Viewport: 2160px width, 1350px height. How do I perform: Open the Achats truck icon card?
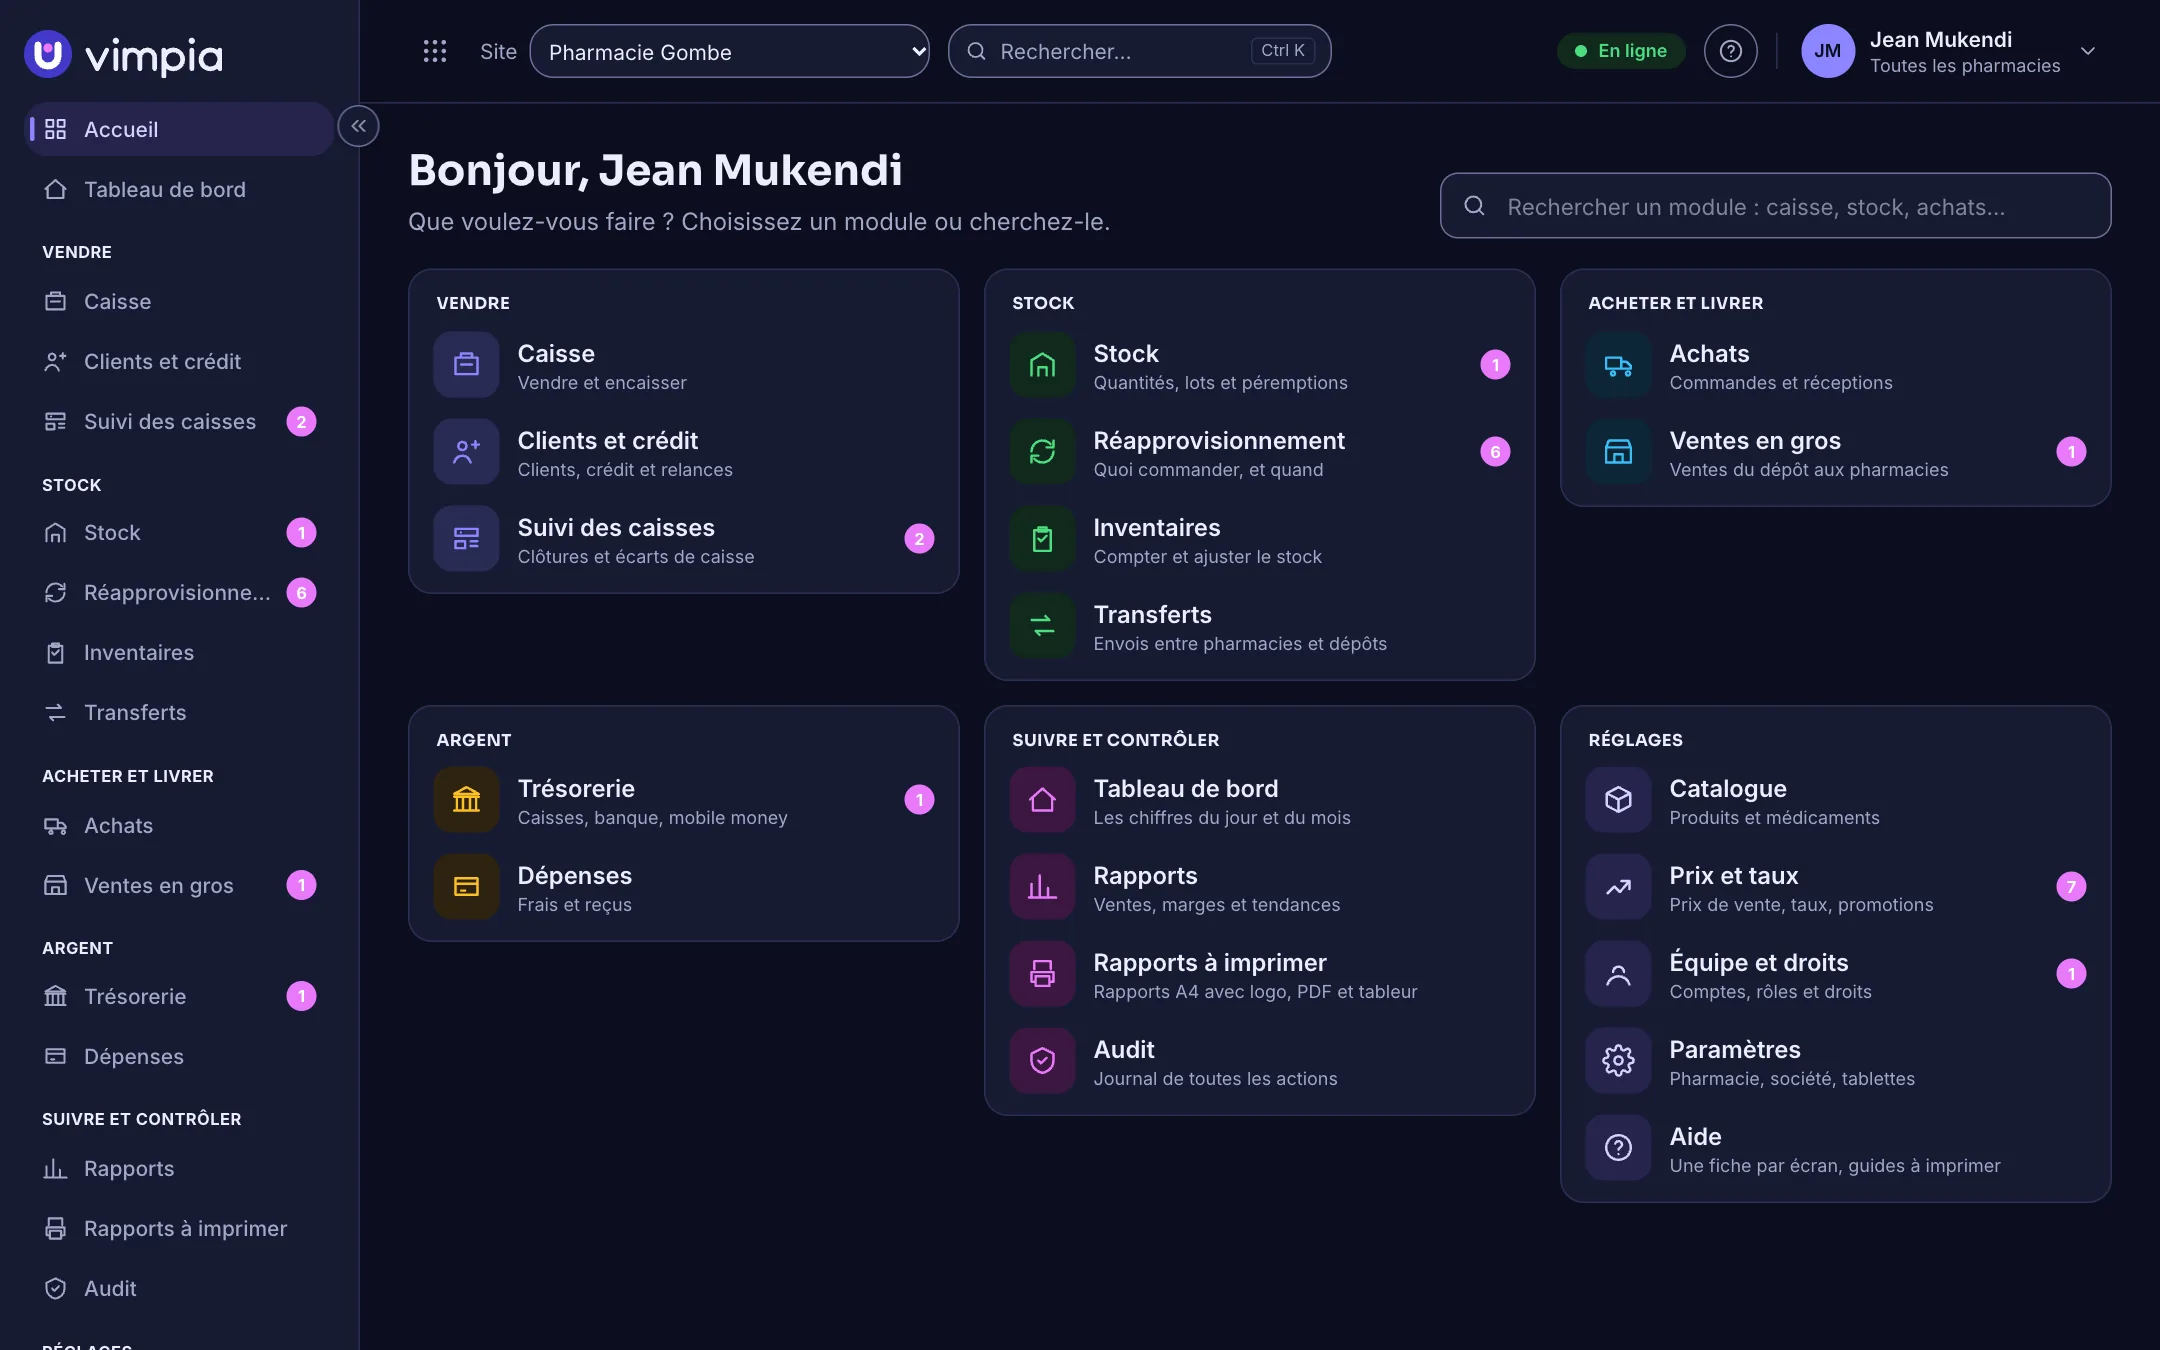[x=1618, y=365]
